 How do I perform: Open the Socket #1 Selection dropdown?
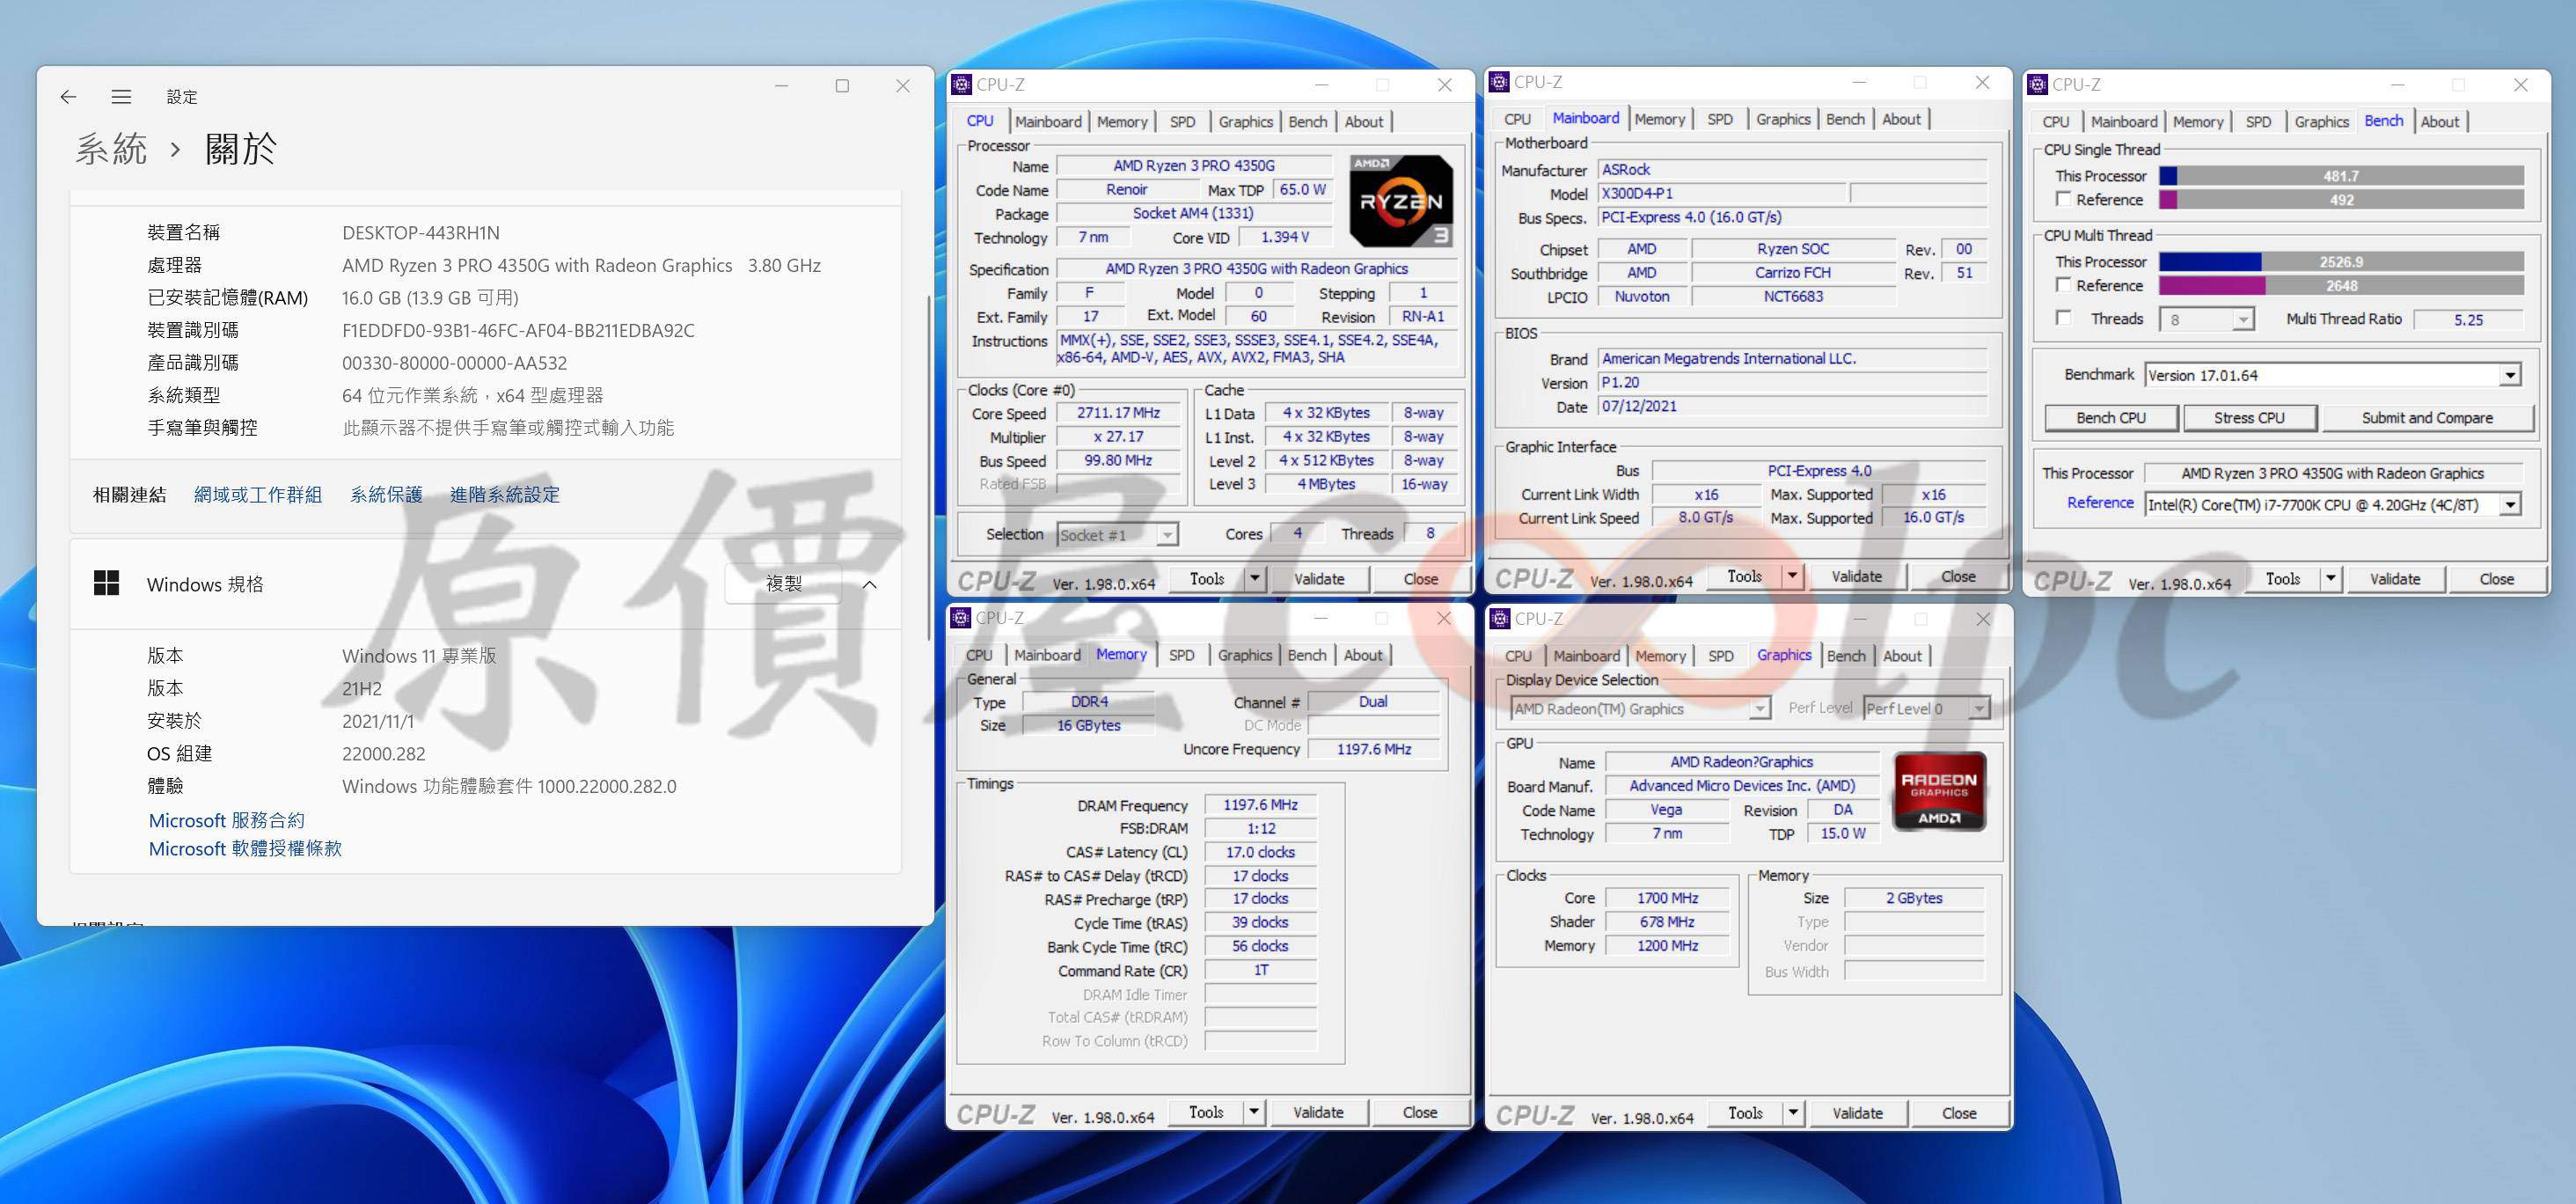click(1167, 535)
